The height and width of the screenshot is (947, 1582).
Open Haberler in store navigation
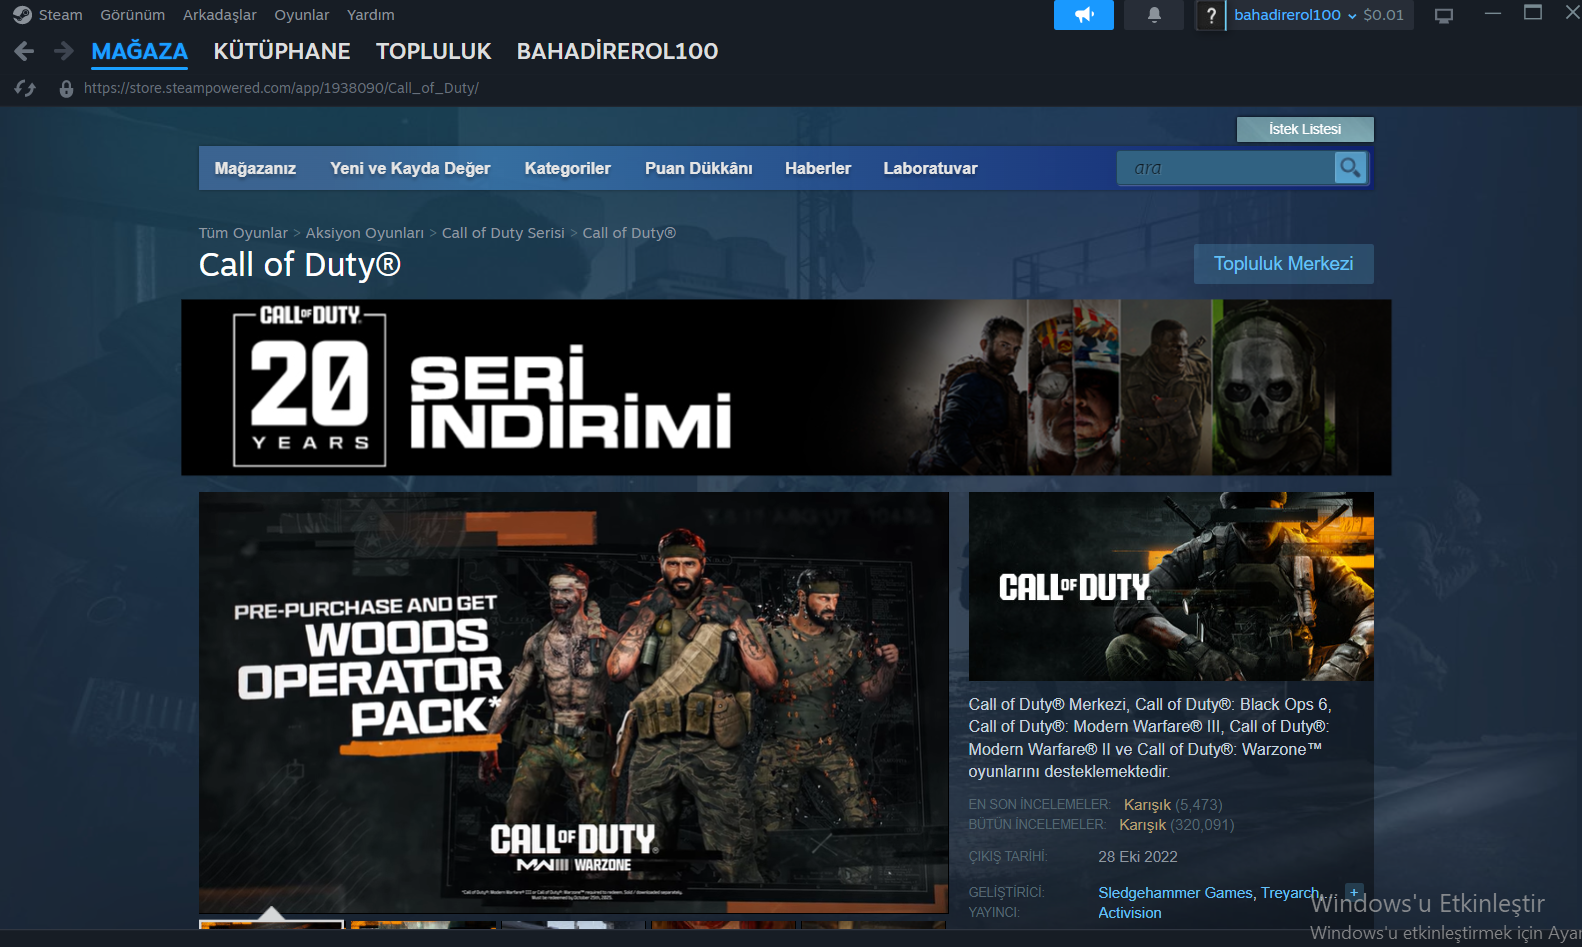pos(818,168)
